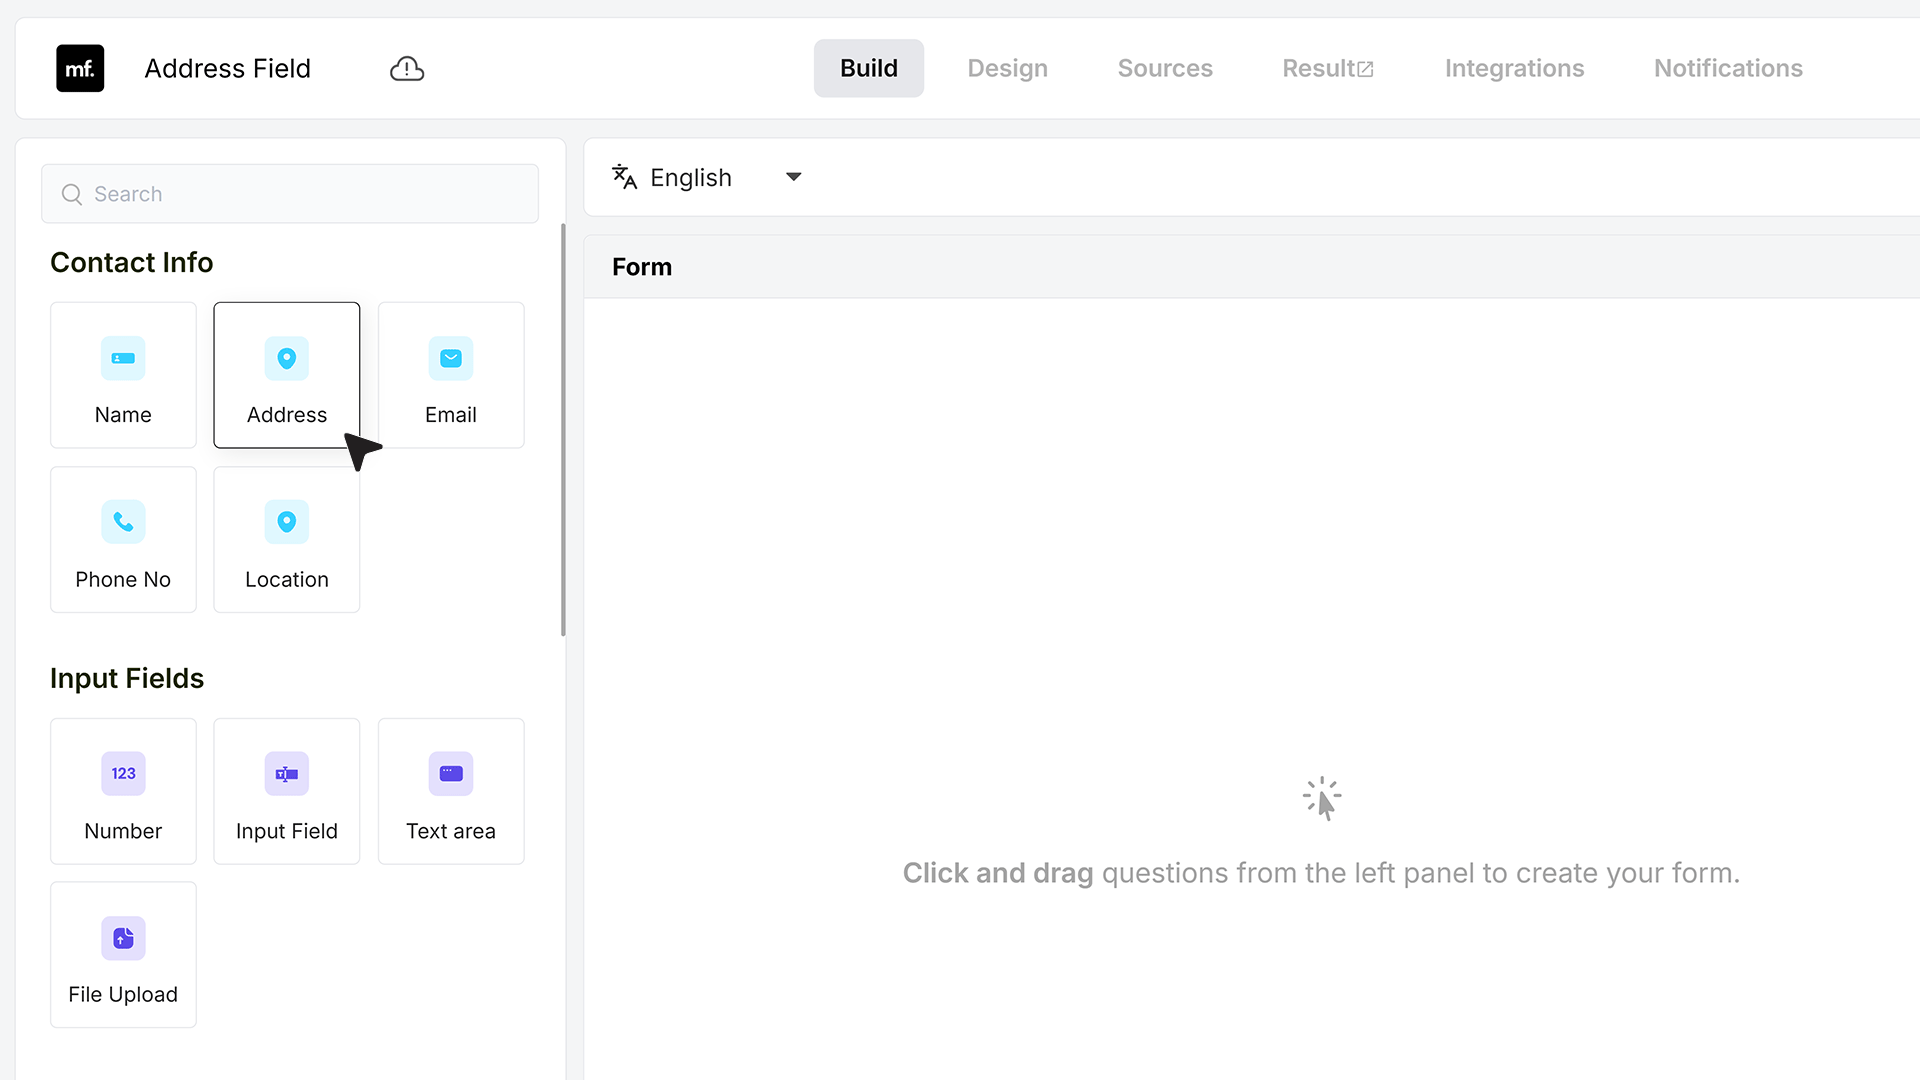The width and height of the screenshot is (1920, 1080).
Task: Select the Number field card
Action: [123, 791]
